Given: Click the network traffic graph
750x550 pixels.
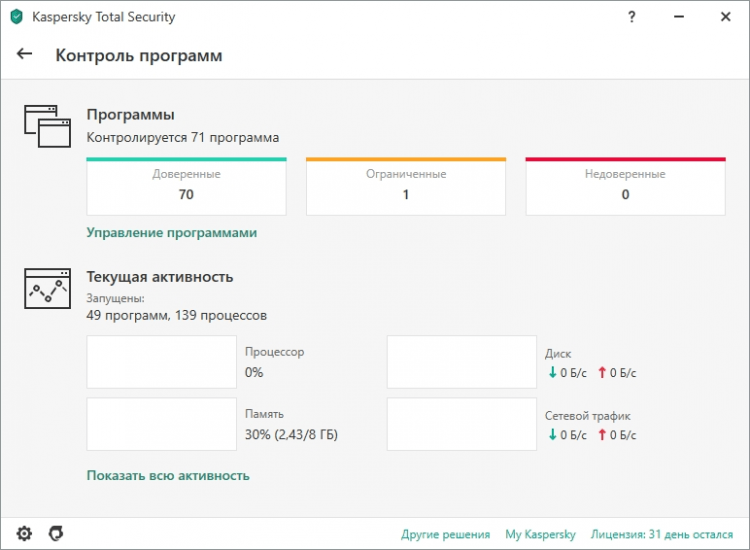Looking at the screenshot, I should click(462, 424).
